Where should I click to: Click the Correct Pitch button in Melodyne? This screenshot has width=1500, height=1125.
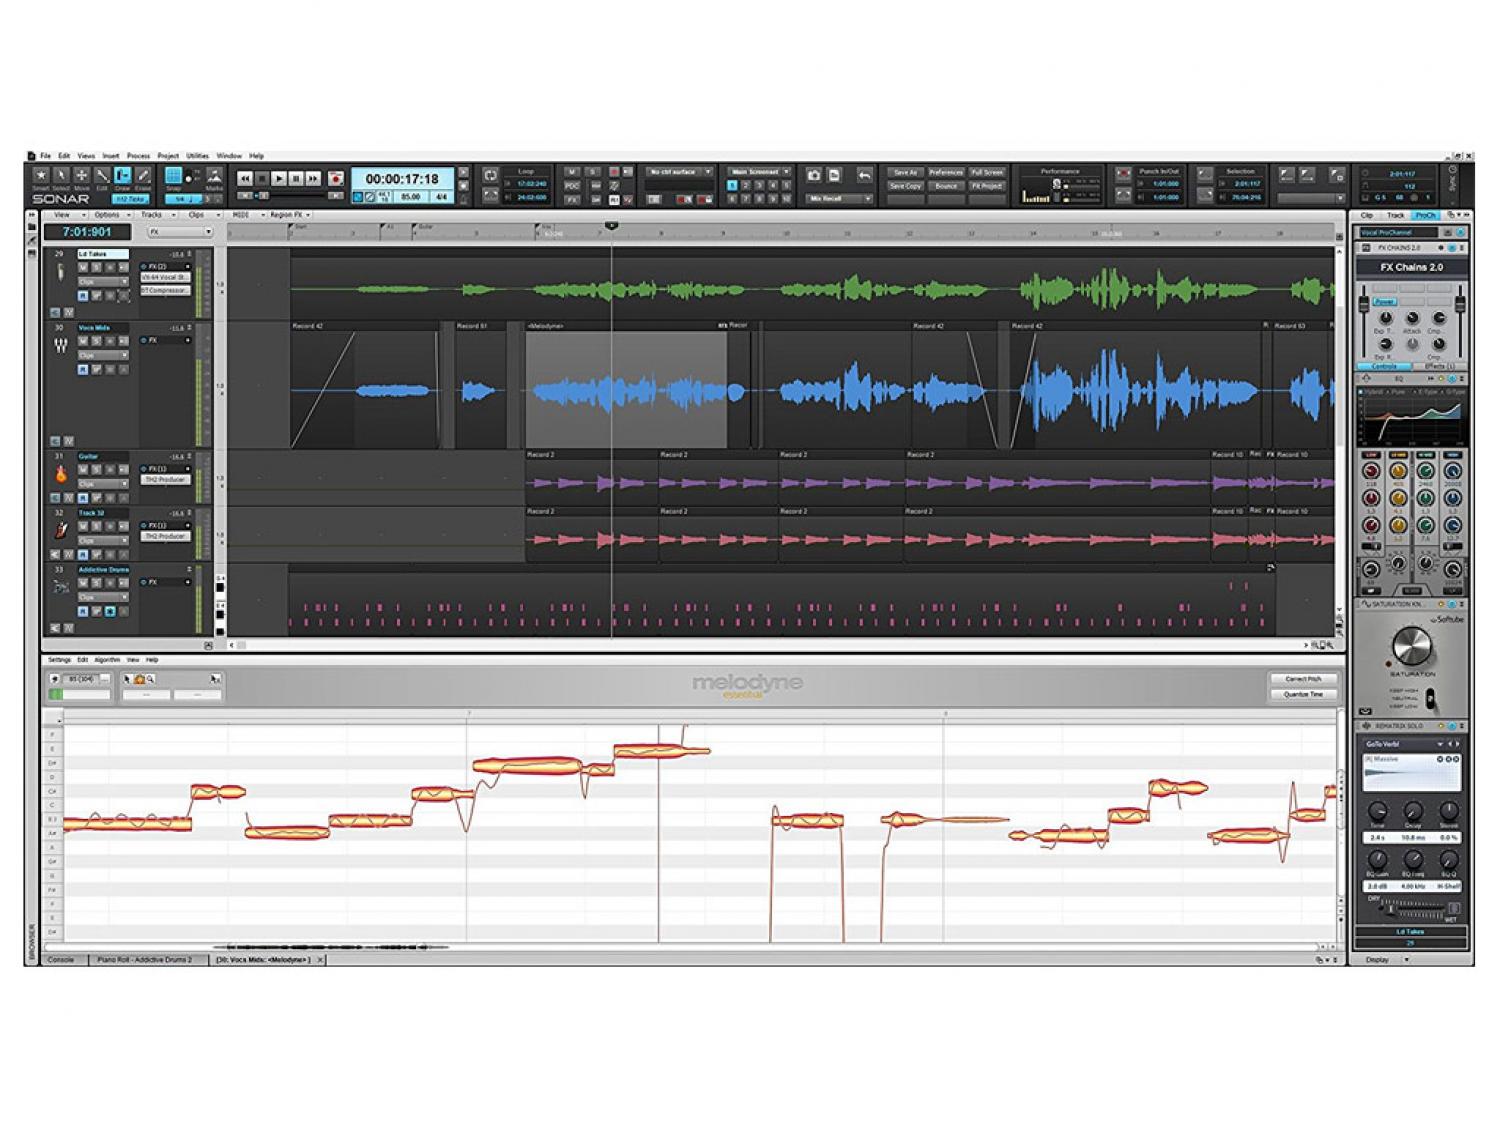1302,679
